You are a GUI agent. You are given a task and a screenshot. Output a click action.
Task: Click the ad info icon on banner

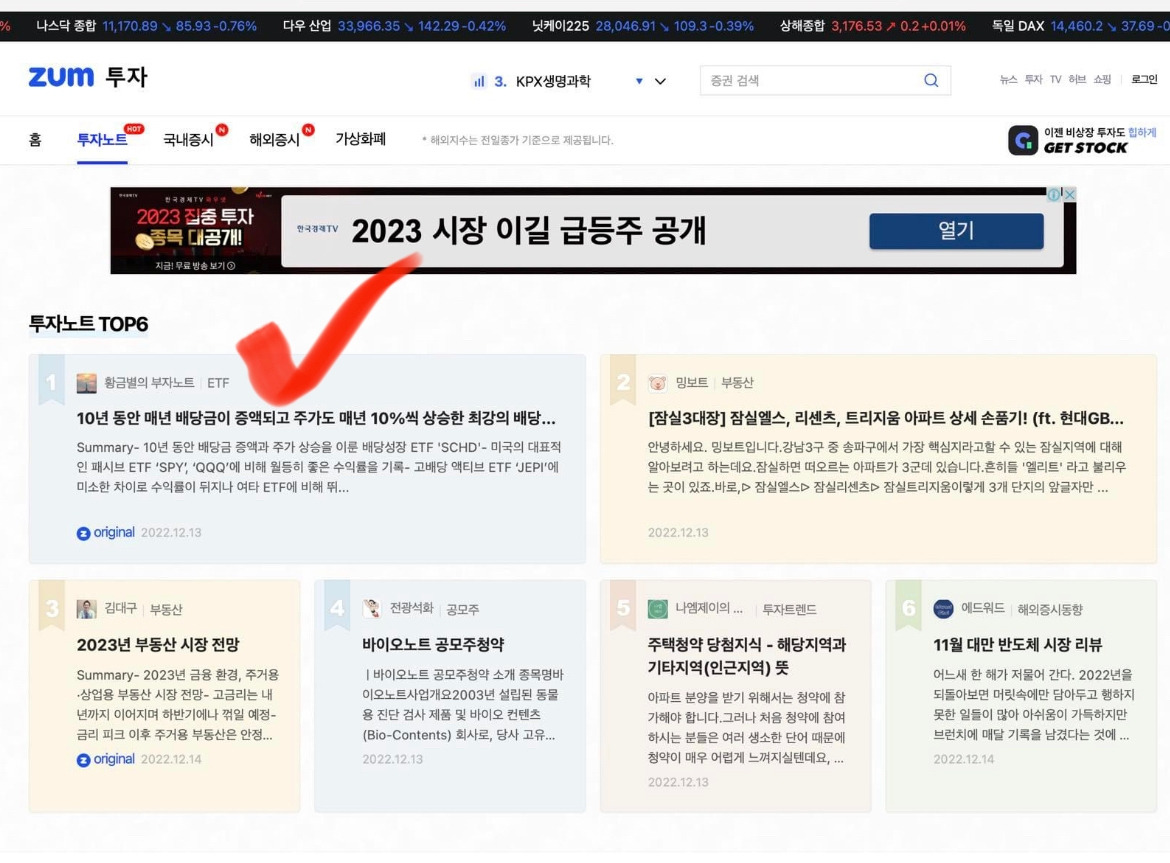pyautogui.click(x=1054, y=195)
